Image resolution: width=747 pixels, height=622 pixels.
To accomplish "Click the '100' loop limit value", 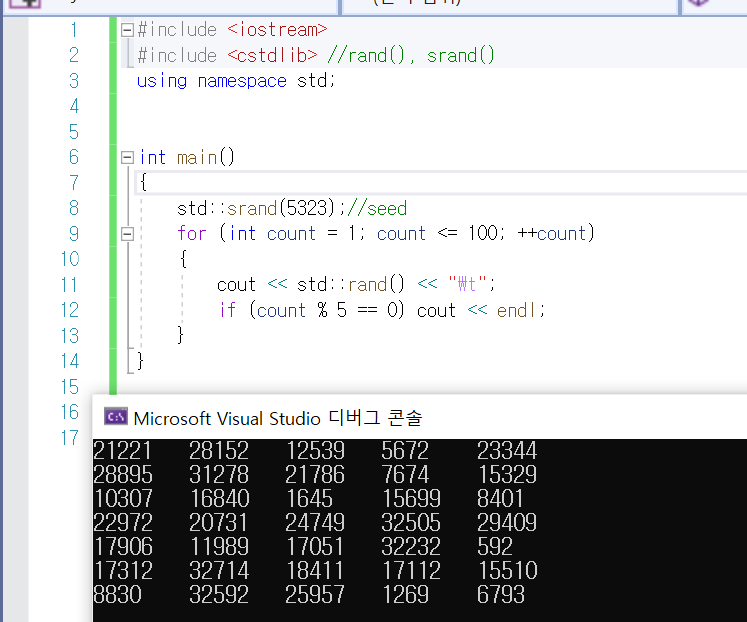I will point(483,233).
